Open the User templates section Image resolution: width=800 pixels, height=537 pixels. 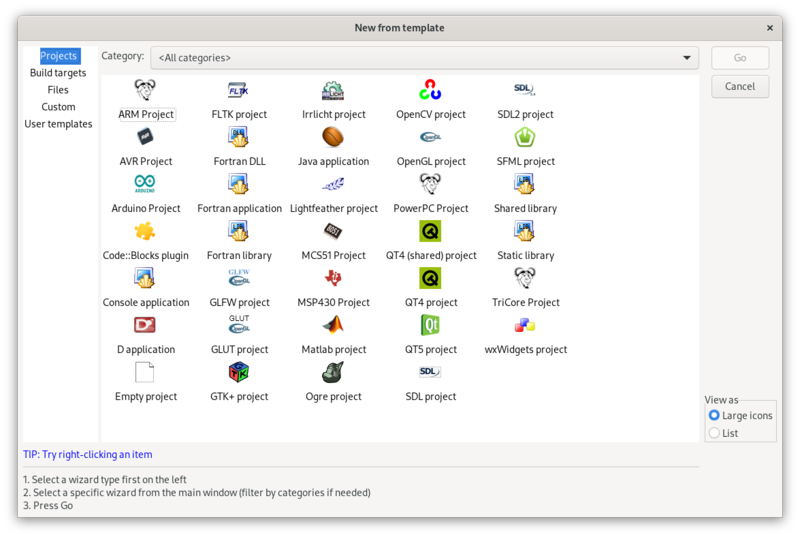click(58, 124)
